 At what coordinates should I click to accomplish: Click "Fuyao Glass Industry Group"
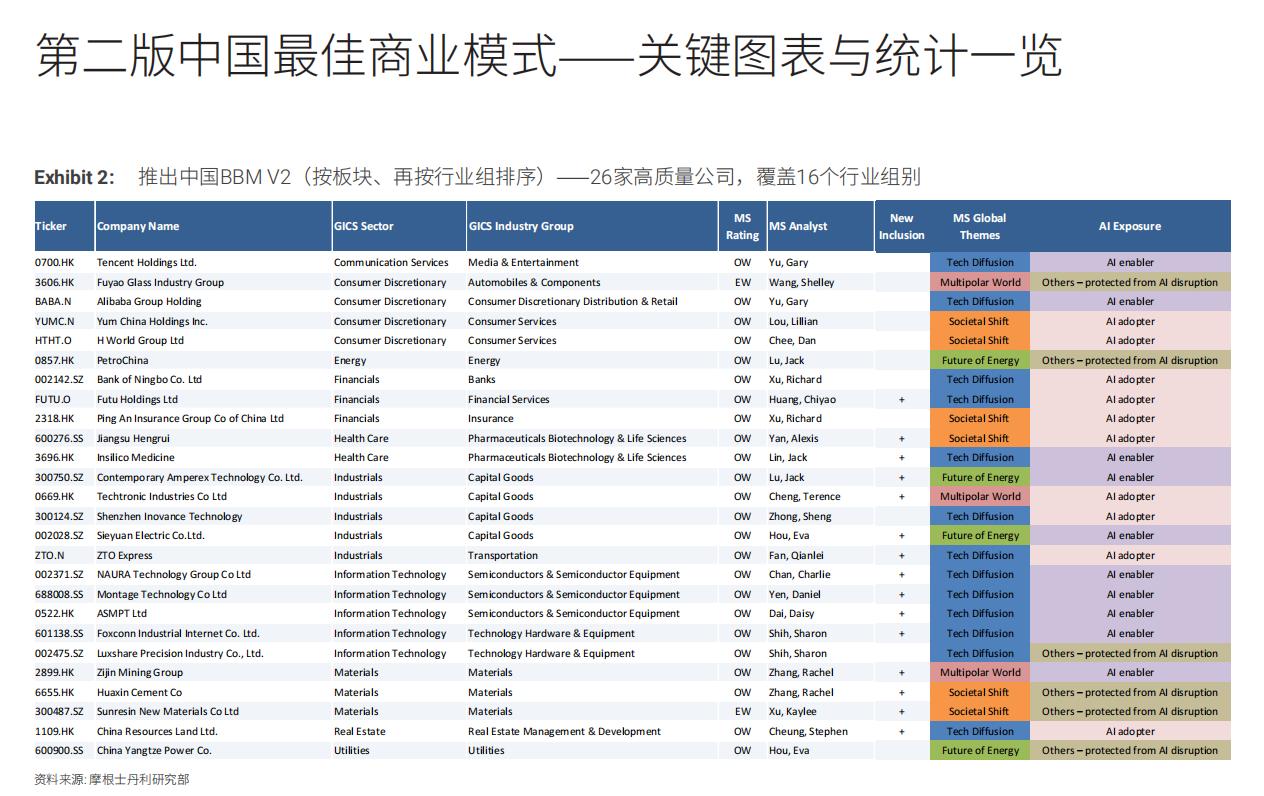160,282
